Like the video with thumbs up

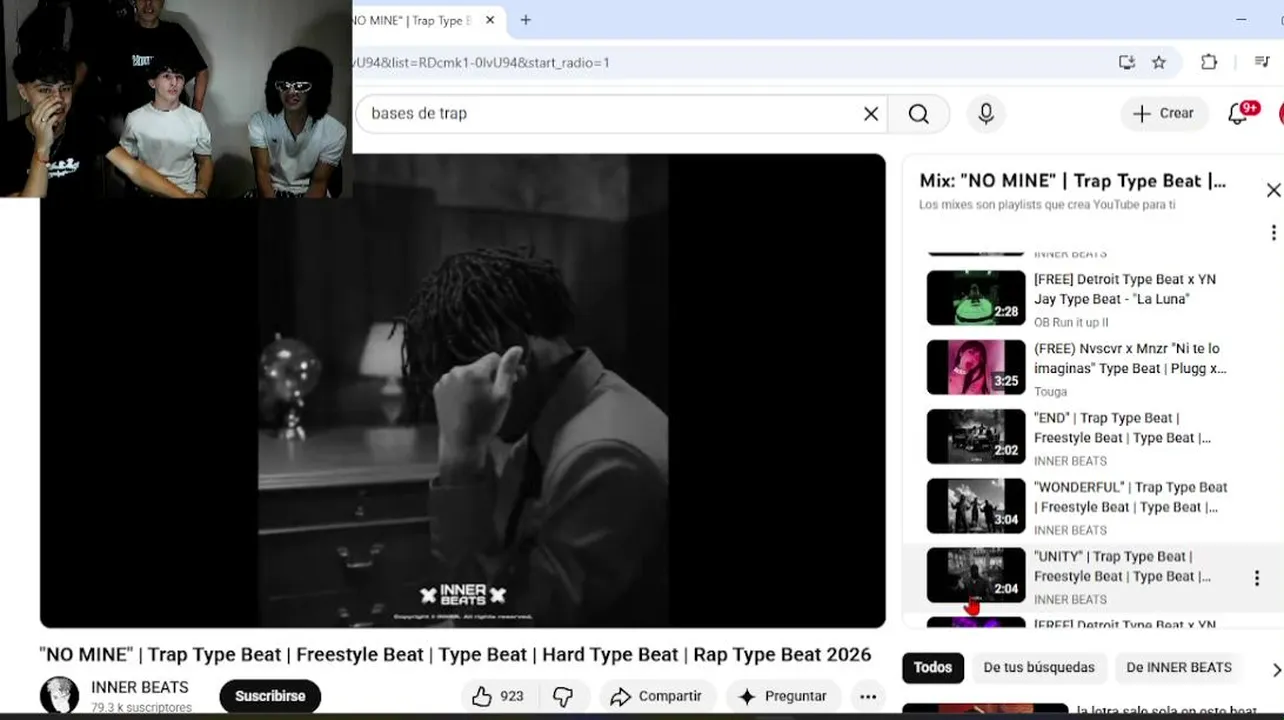pos(499,696)
